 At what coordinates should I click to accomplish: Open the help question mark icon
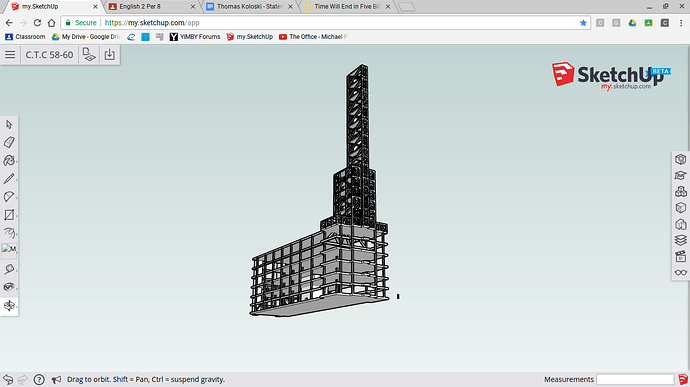(x=39, y=379)
